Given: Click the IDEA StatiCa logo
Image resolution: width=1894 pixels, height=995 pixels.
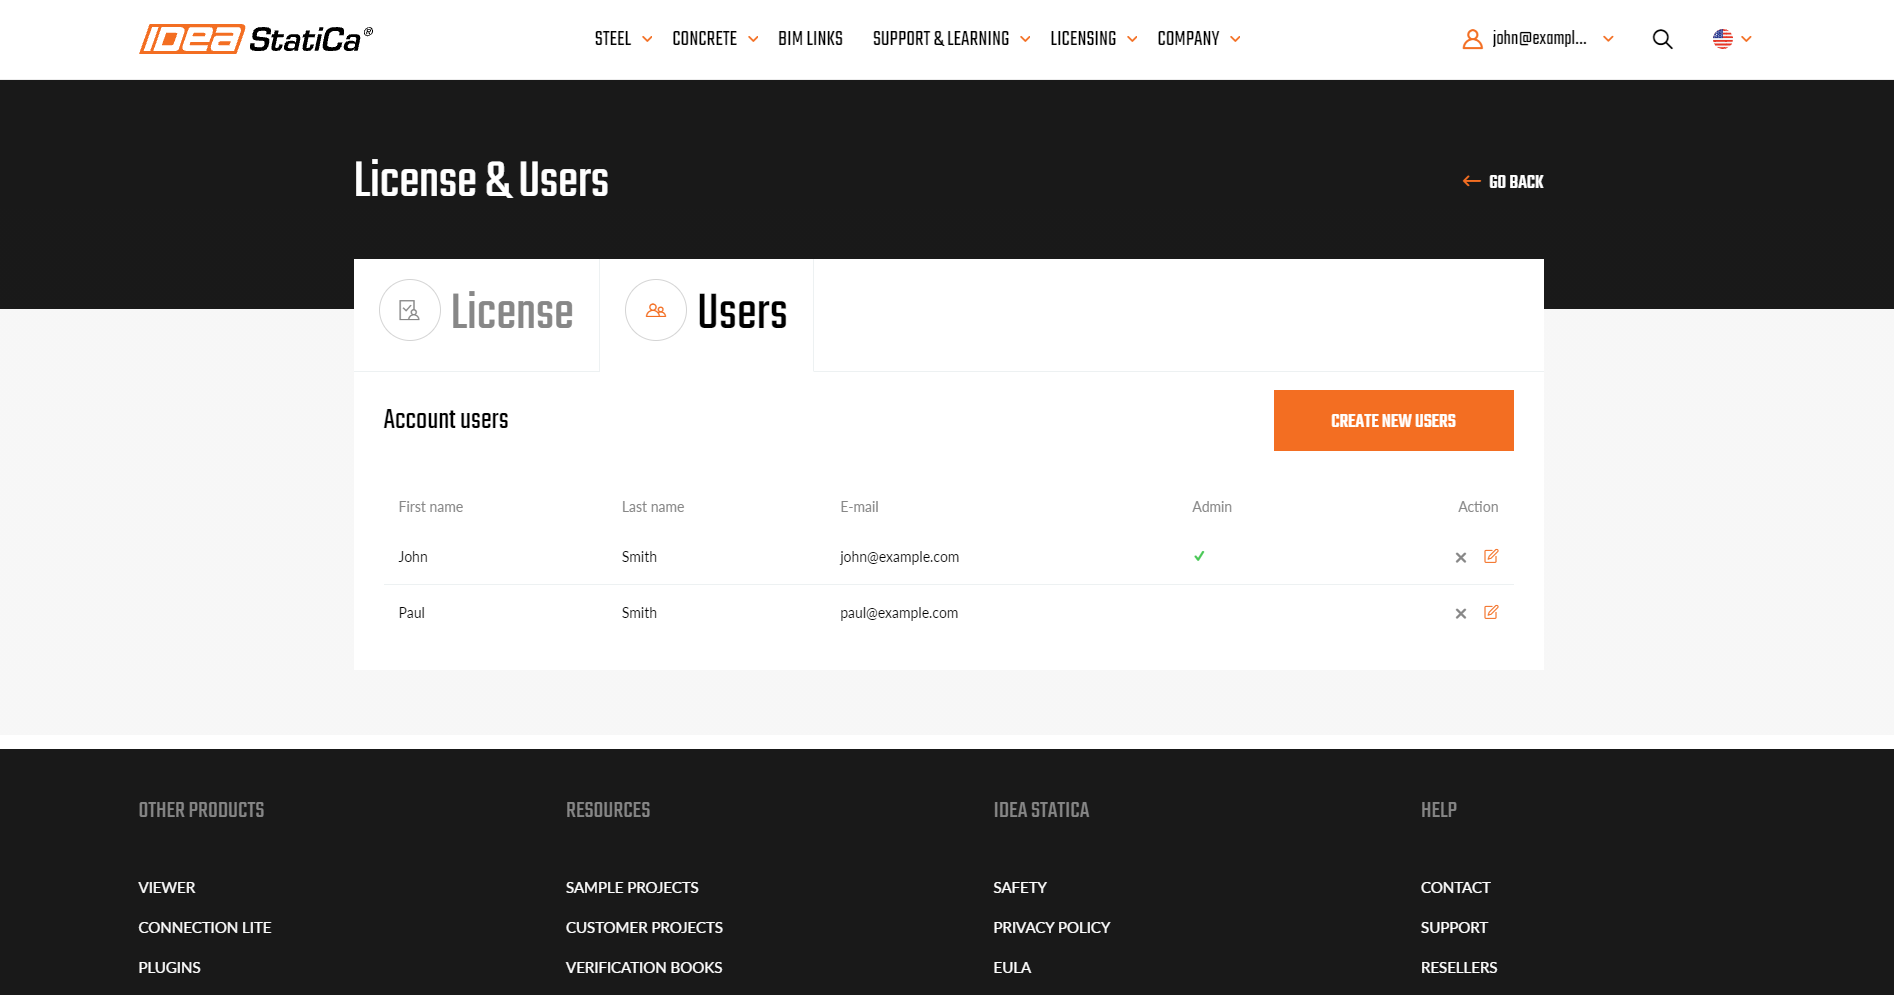Looking at the screenshot, I should (255, 39).
